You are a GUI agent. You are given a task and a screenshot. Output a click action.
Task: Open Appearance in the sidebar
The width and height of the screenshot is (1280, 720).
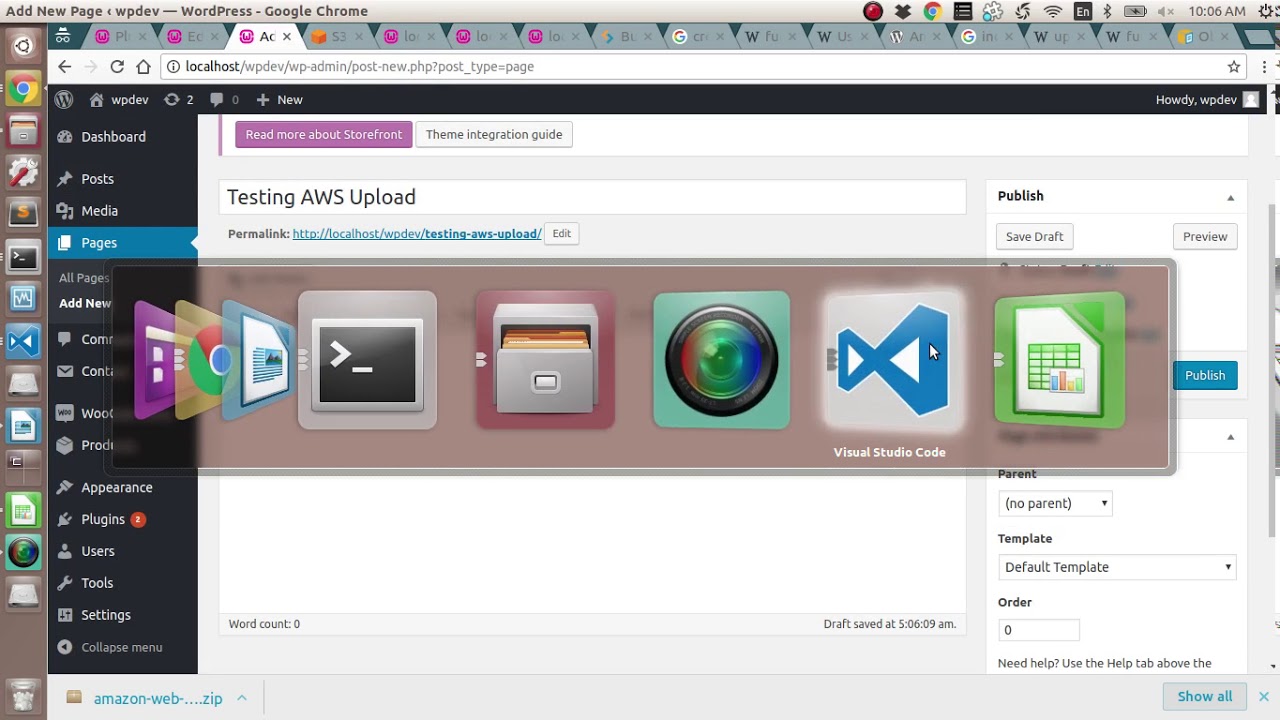point(116,487)
